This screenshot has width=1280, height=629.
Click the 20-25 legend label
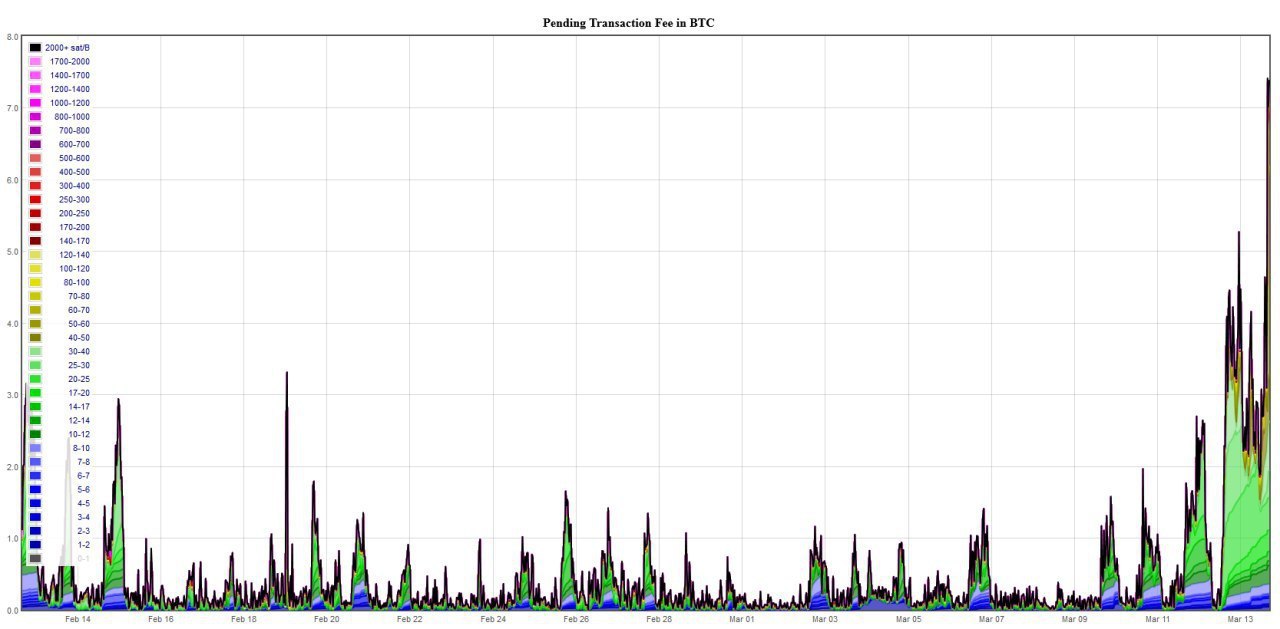coord(78,379)
